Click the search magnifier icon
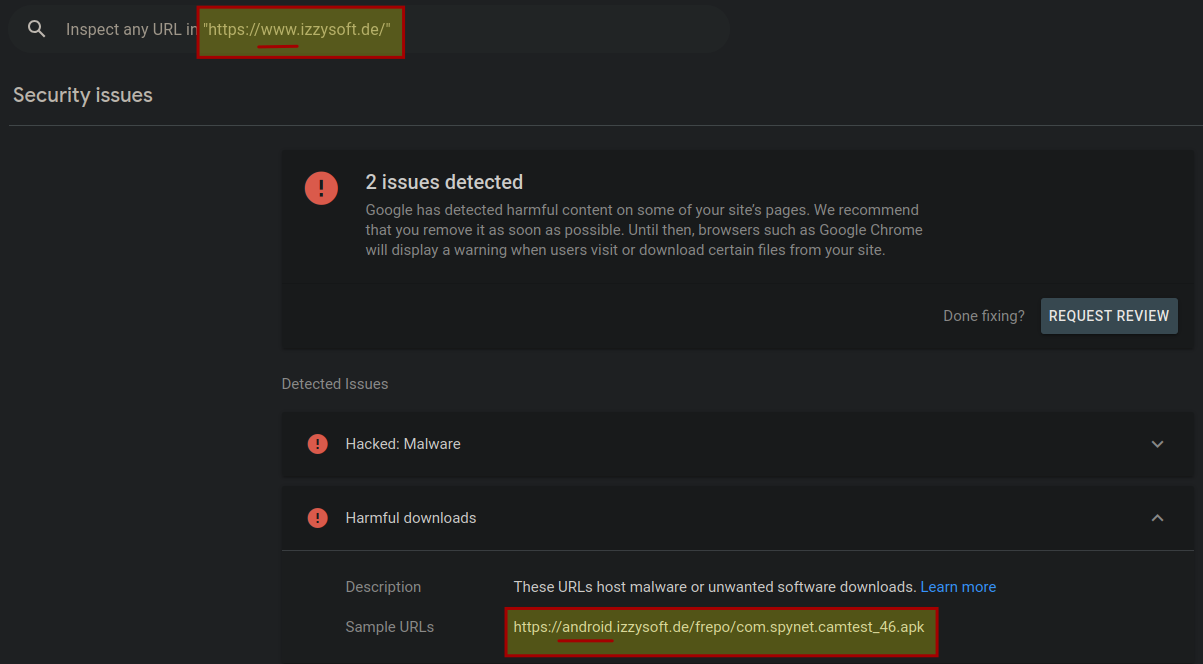Screen dimensions: 1203x664 pos(37,29)
